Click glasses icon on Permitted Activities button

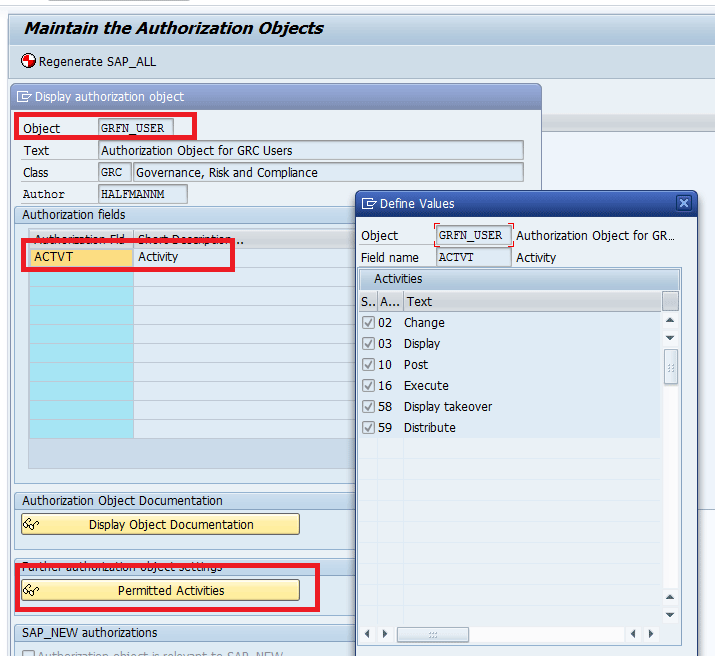coord(31,591)
